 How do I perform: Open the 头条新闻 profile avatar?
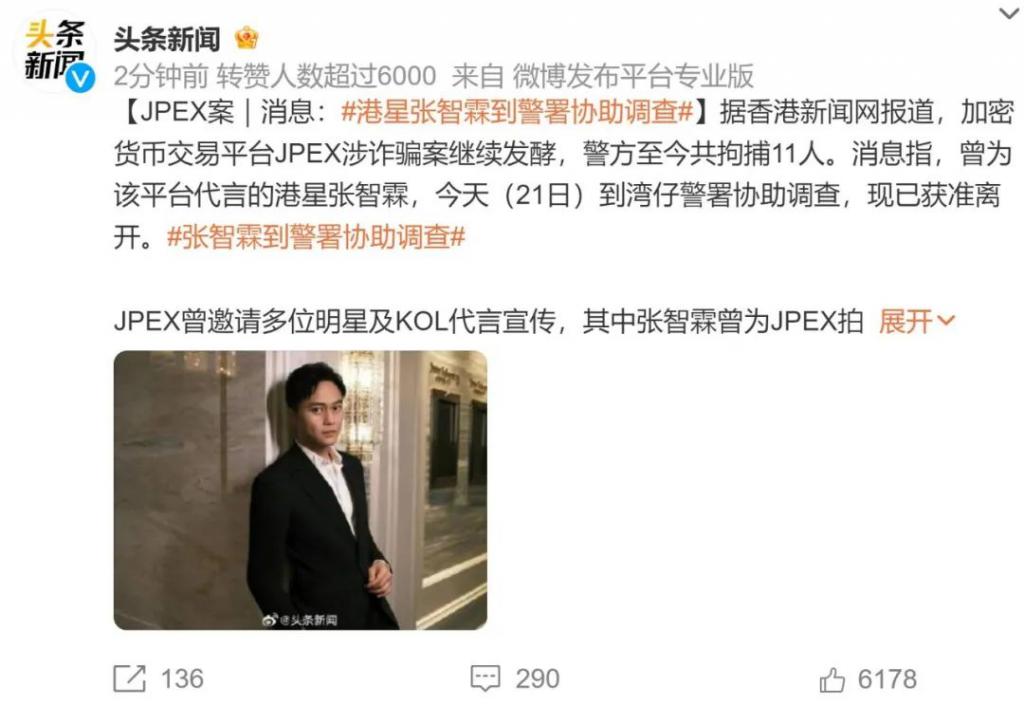[x=55, y=52]
